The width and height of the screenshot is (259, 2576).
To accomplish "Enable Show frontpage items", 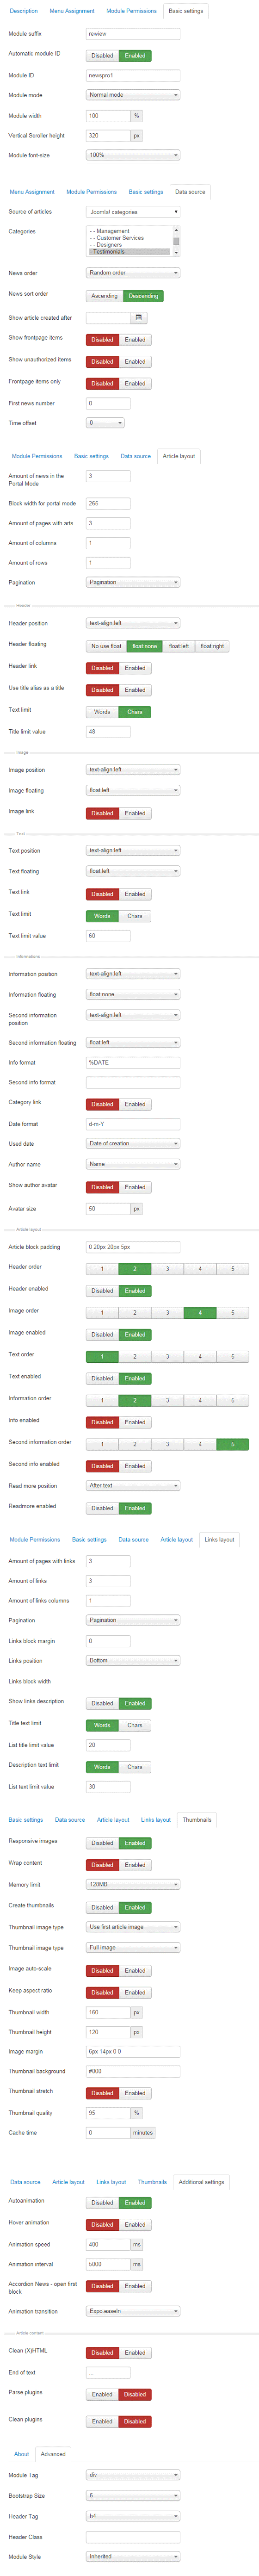I will pyautogui.click(x=135, y=340).
